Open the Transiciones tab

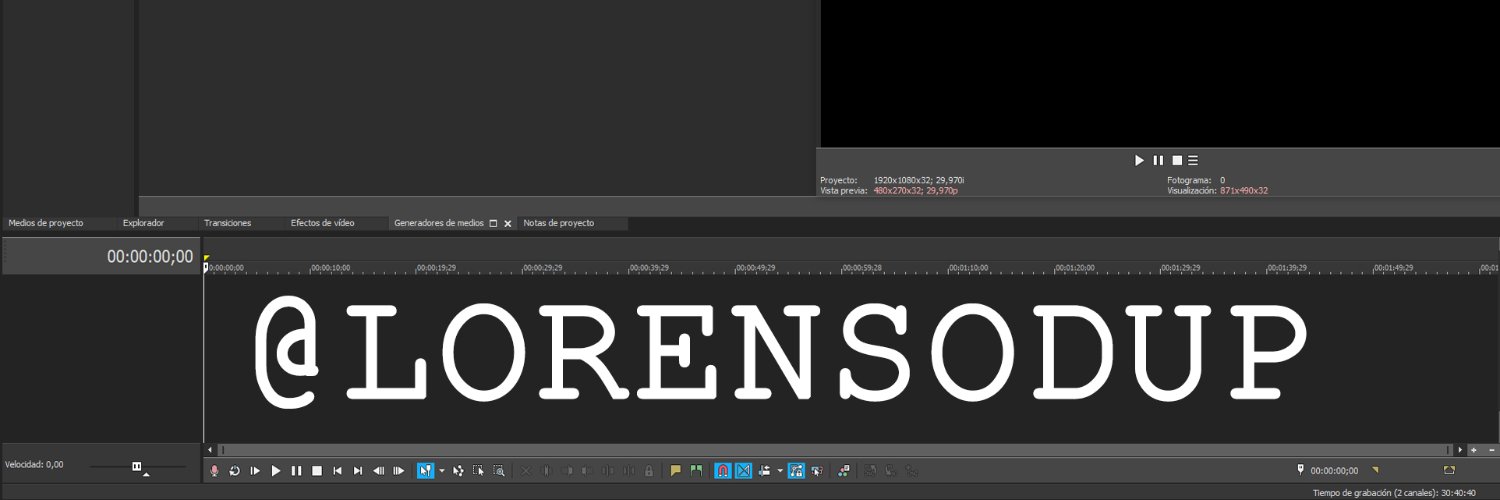pyautogui.click(x=227, y=223)
